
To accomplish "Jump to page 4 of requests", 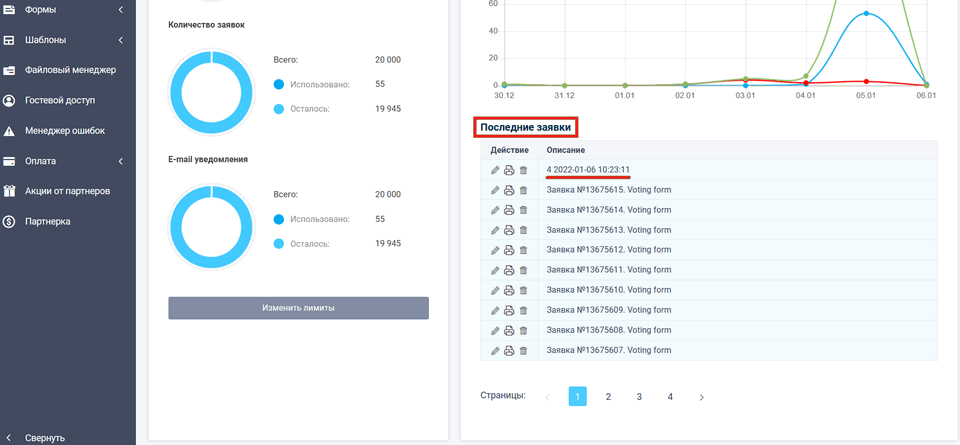I will point(670,397).
